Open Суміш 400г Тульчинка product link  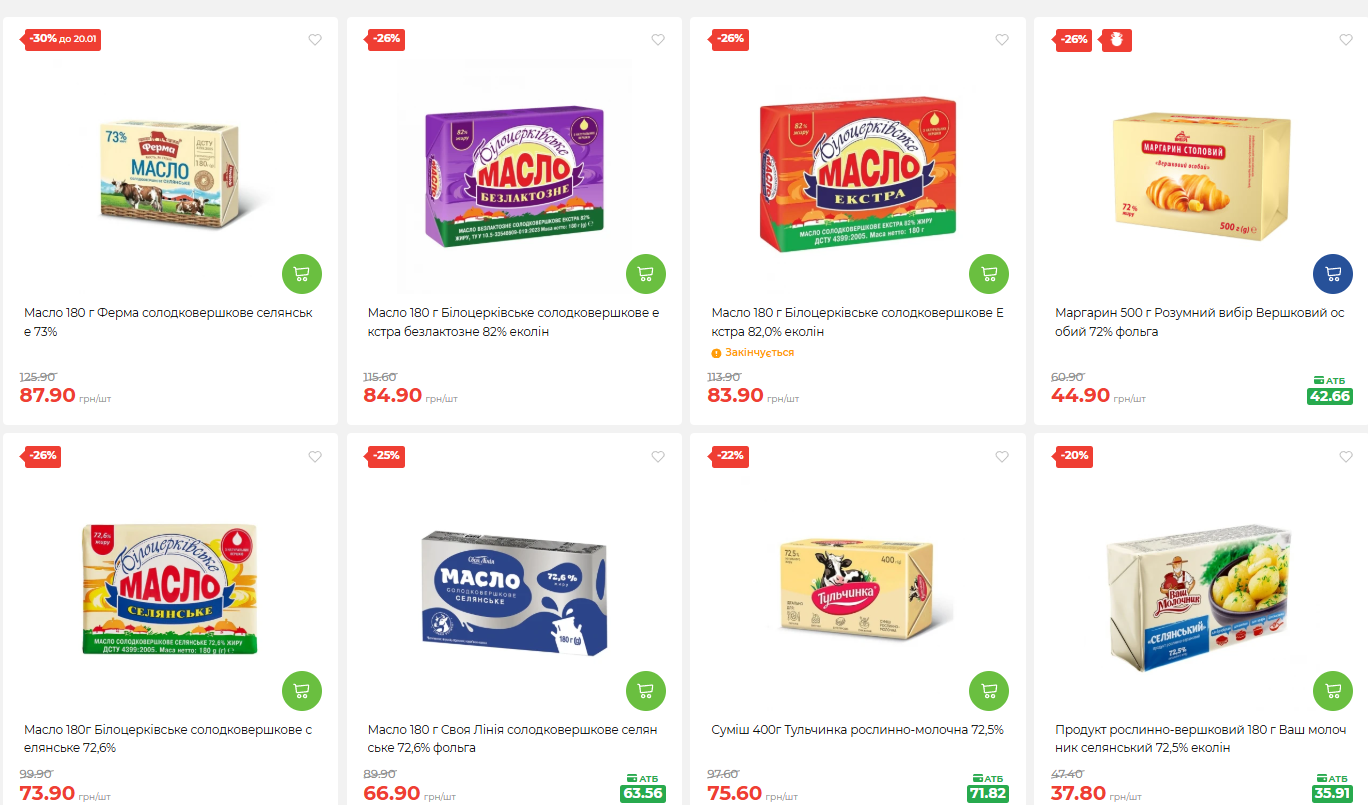857,730
